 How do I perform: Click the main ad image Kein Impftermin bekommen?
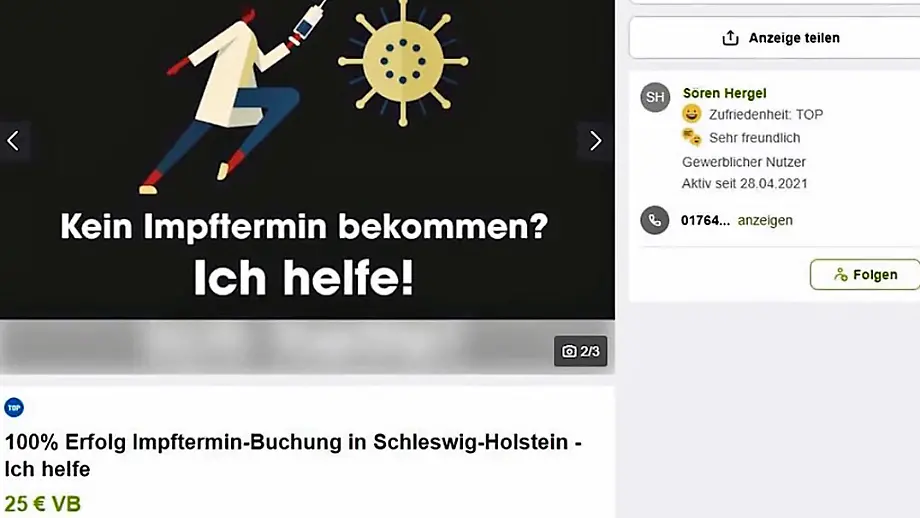click(307, 160)
